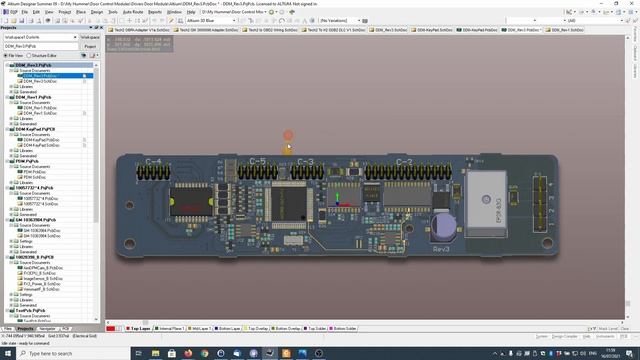Click the New document toolbar icon
Viewport: 640px width, 360px height.
point(6,20)
